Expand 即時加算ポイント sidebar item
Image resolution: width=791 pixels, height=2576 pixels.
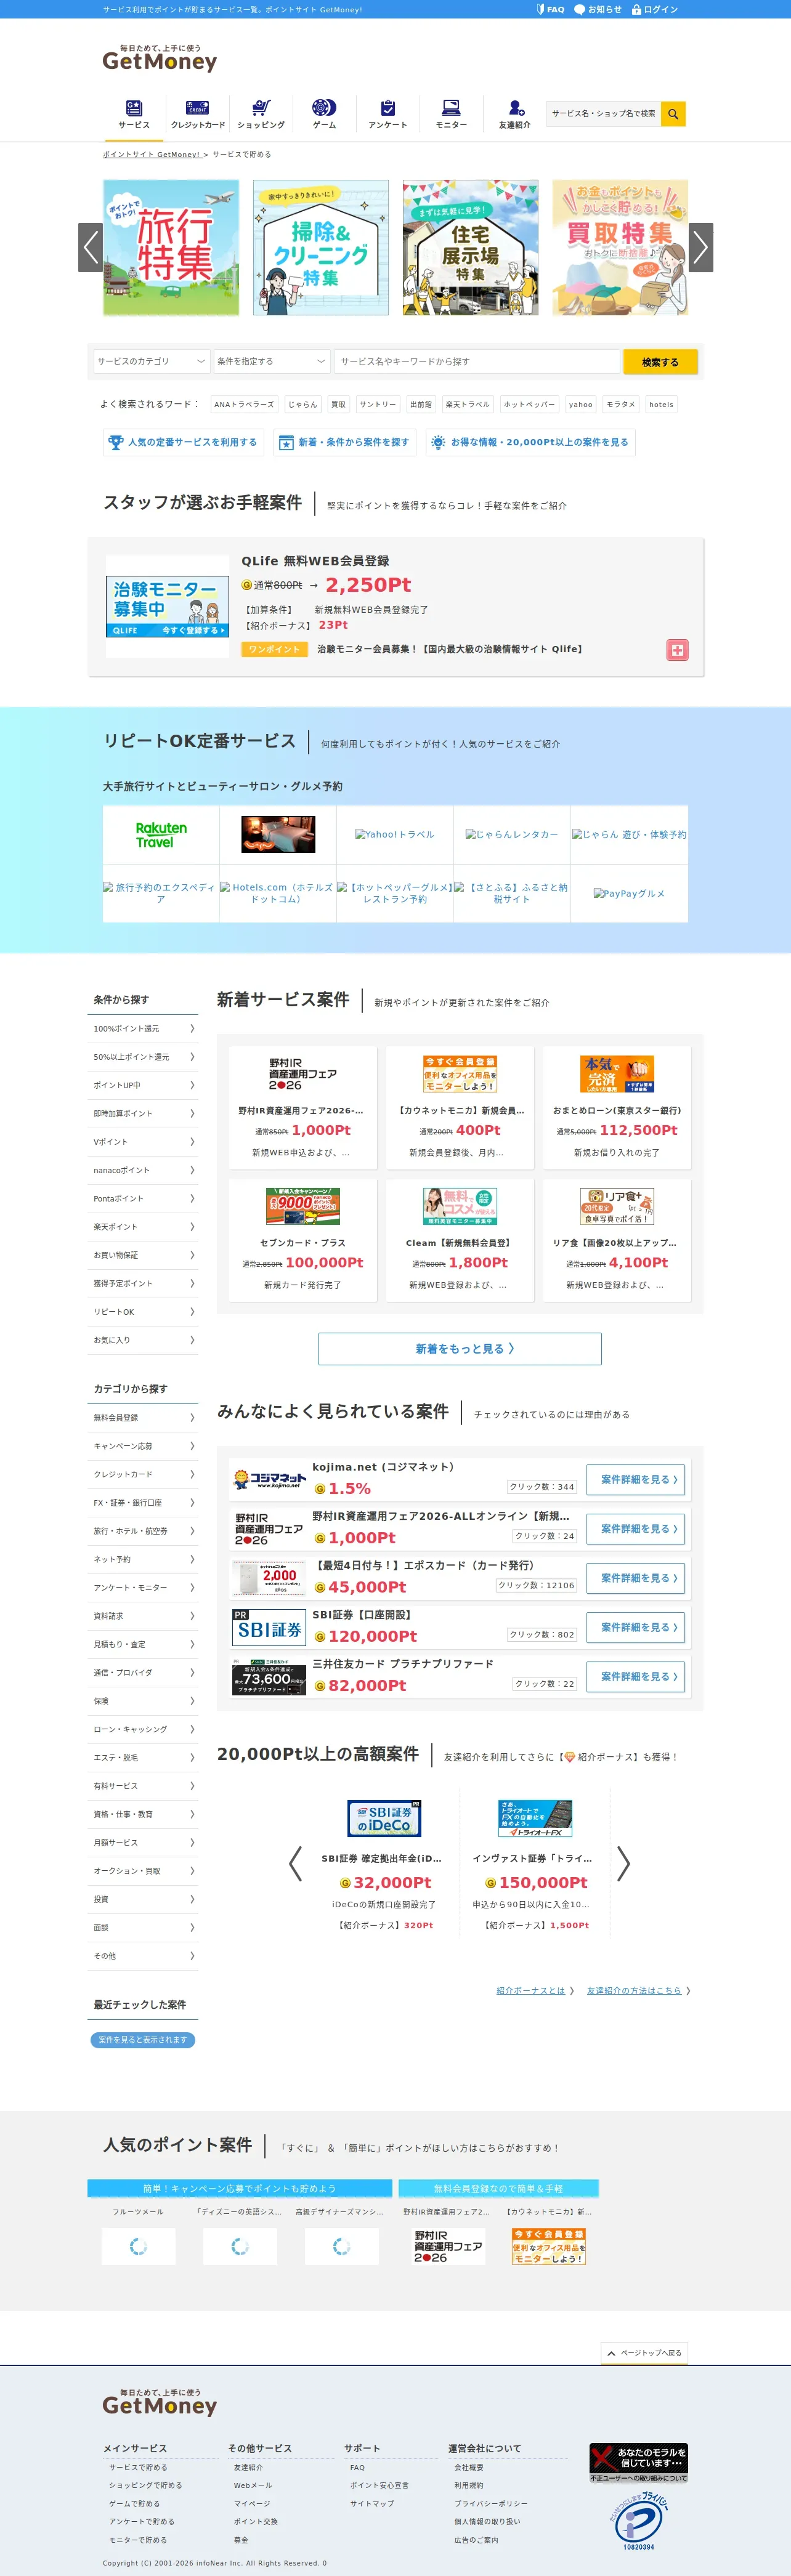point(143,1113)
